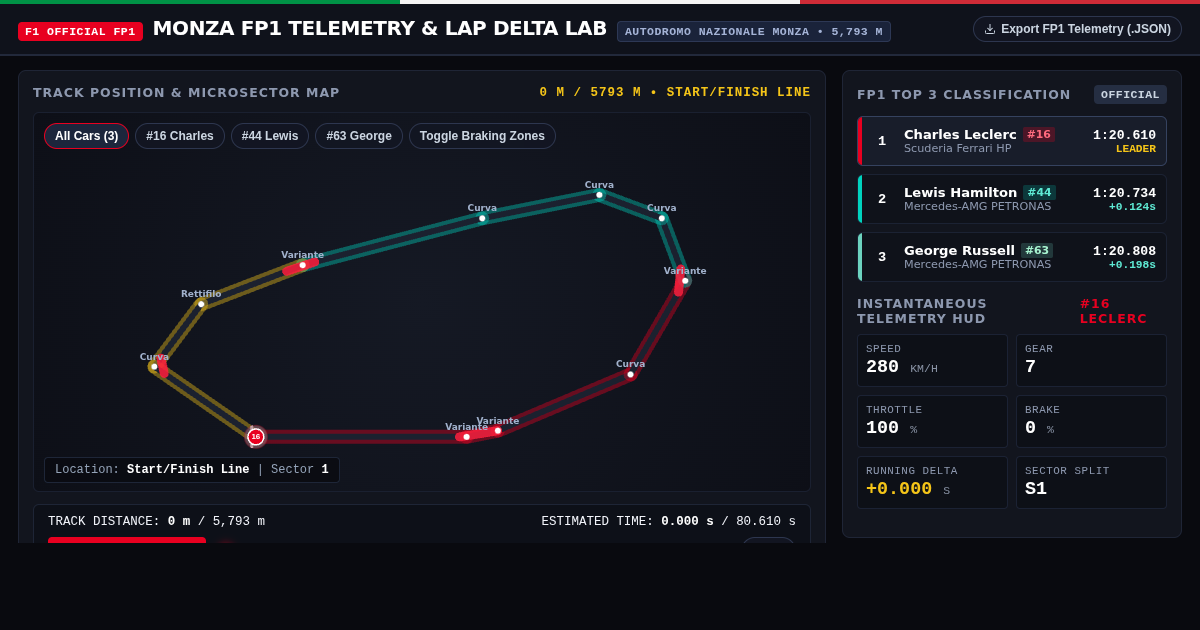Select the Rettifilo node on the track map
The width and height of the screenshot is (1200, 630).
201,304
